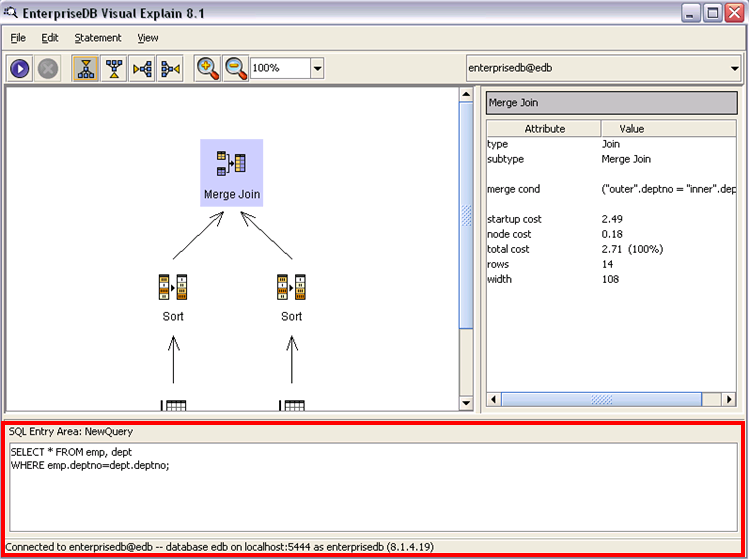The height and width of the screenshot is (560, 749).
Task: Click the diagram vertical scrollbar thumb
Action: click(x=466, y=215)
